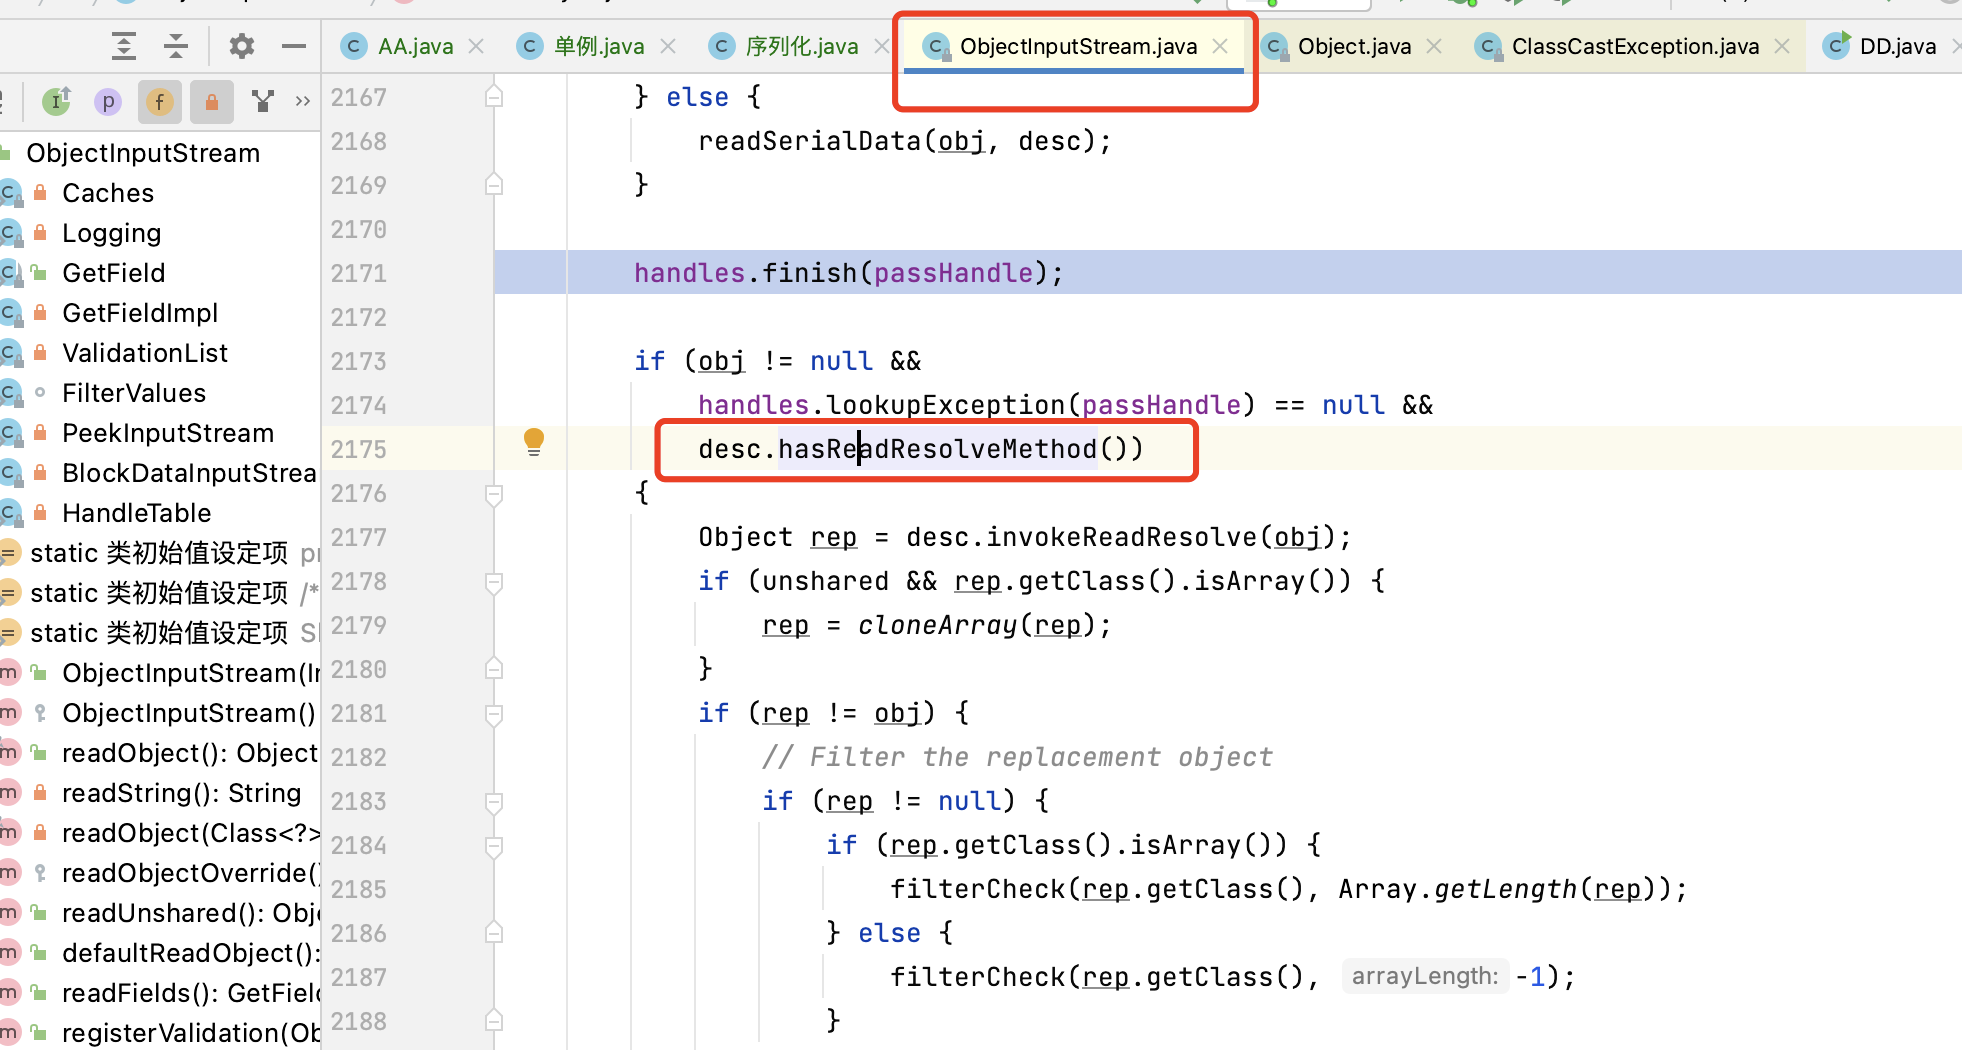Toggle Show Properties filter button
Screen dimensions: 1962x1050
(x=108, y=101)
